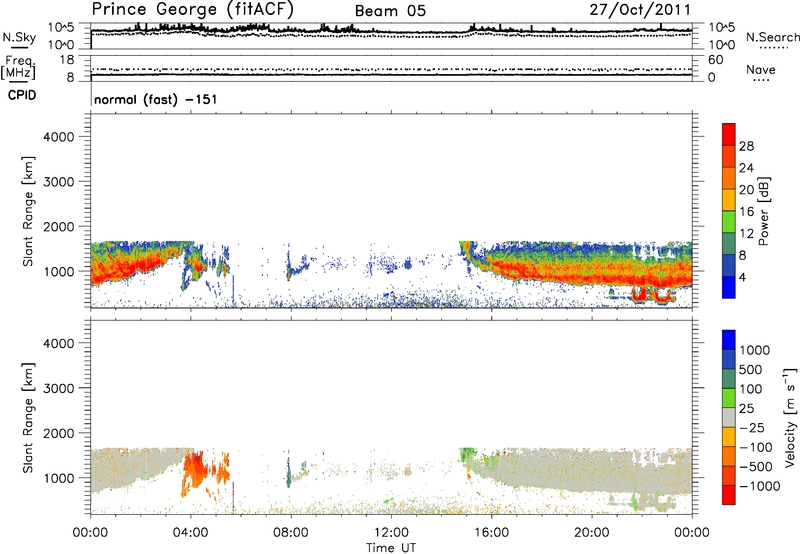Click the "12:00" time tick label
Viewport: 800px width, 554px height.
391,533
